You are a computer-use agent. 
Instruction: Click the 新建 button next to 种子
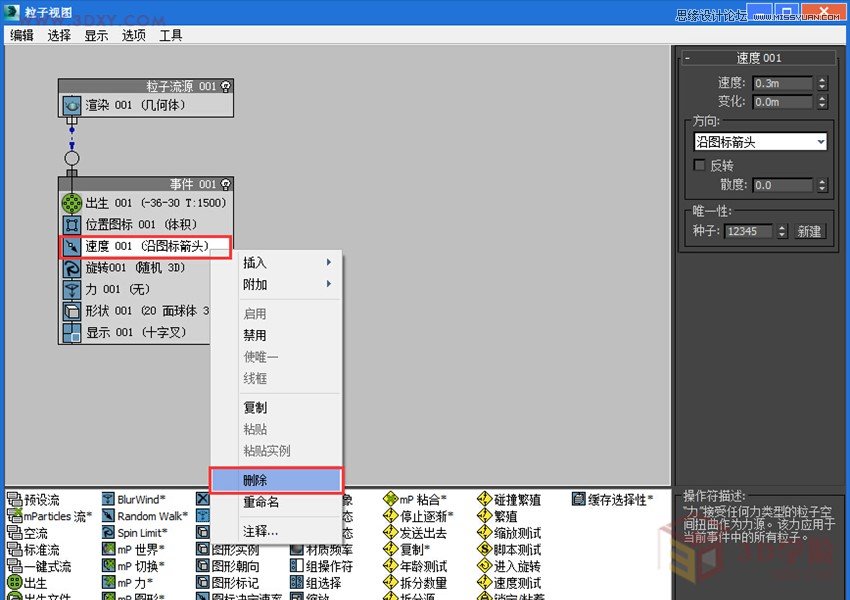coord(810,230)
